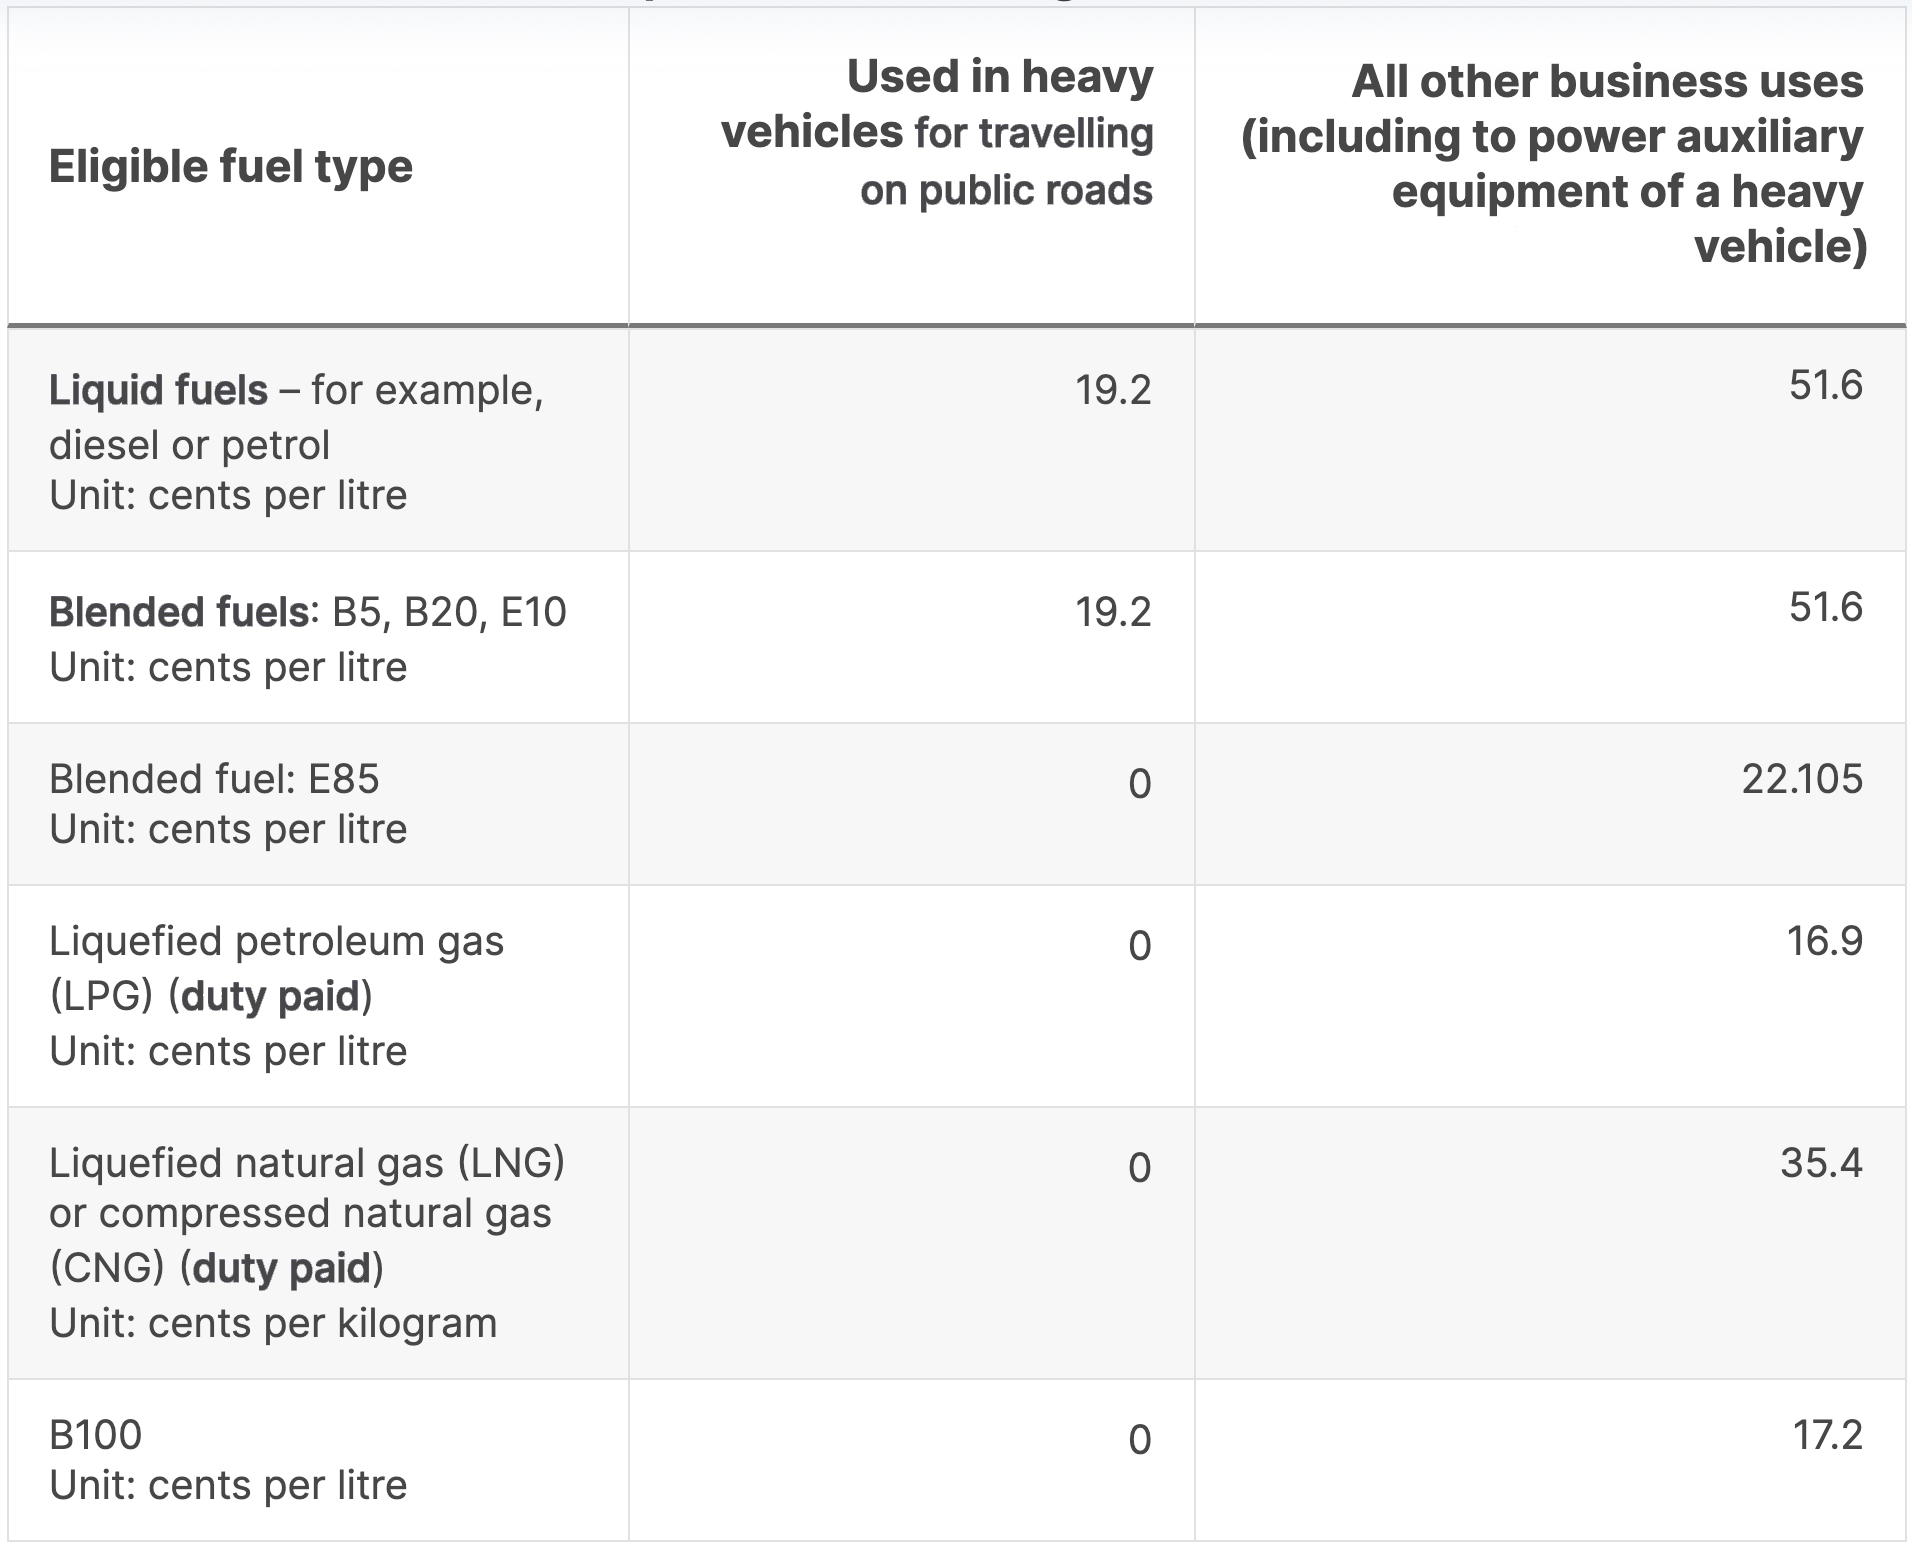Click the 19.2 rate for B5, B20, E10 blends
The width and height of the screenshot is (1912, 1548).
[x=1113, y=612]
